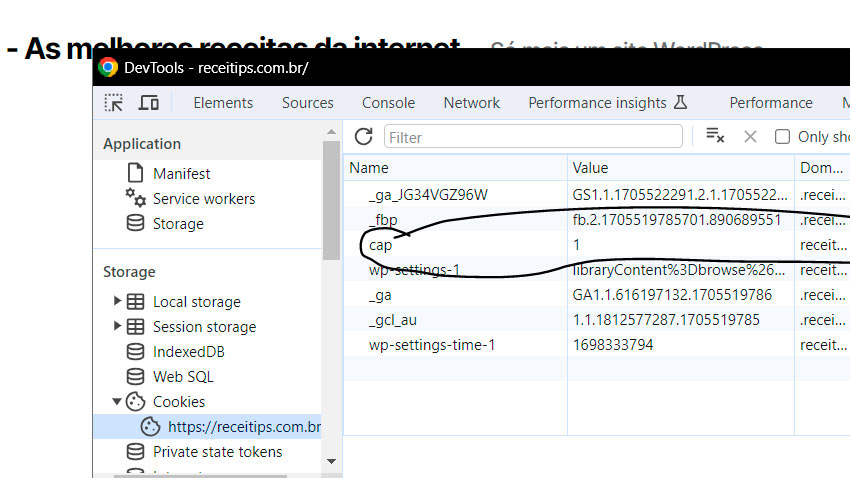The image size is (850, 478).
Task: Click the value 1.1.1812577287.1705519785
Action: click(666, 320)
